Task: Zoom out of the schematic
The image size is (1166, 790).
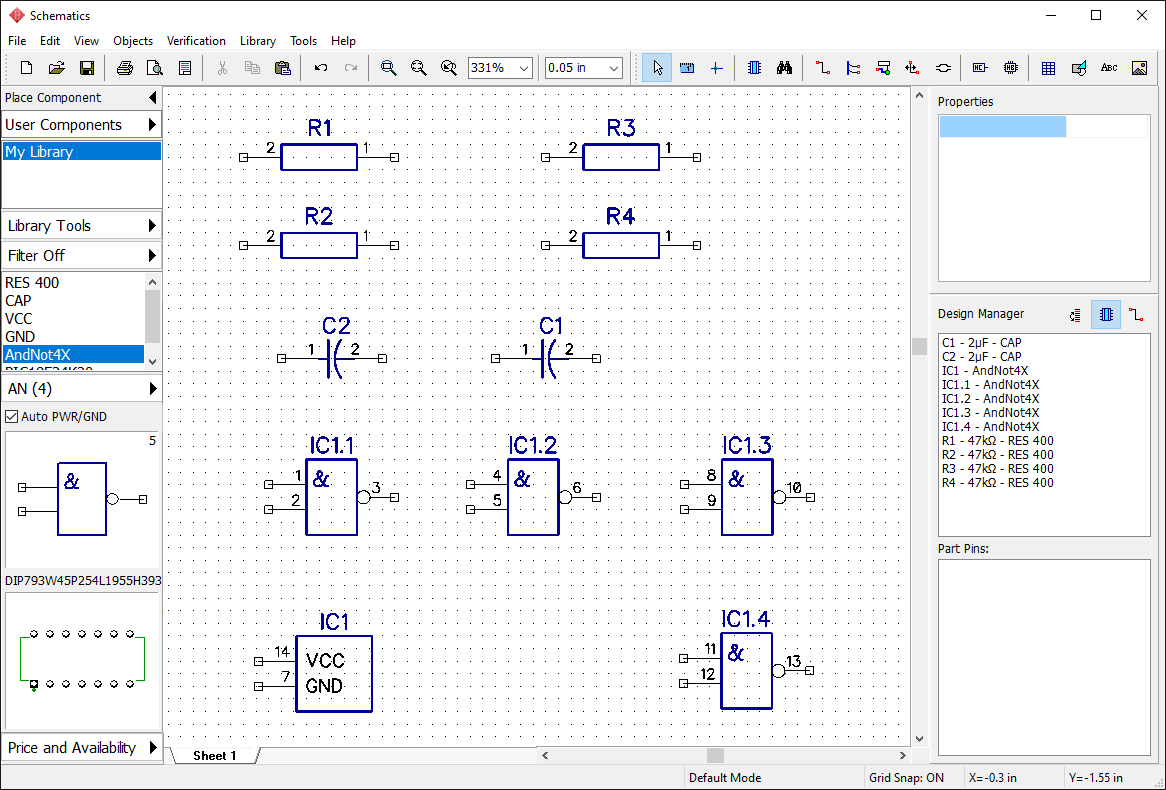Action: coord(419,68)
